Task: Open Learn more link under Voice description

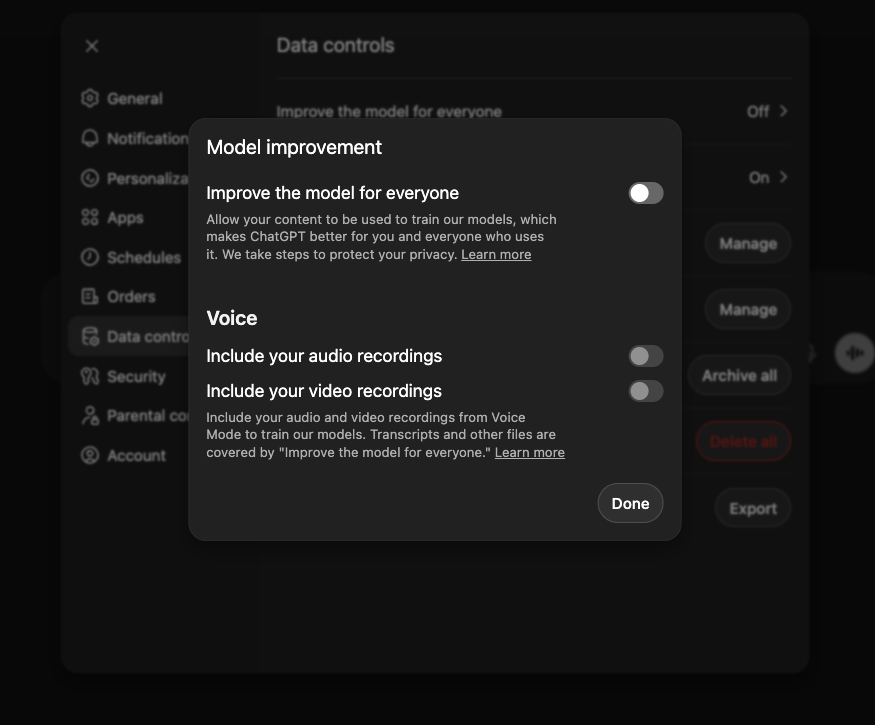Action: click(530, 453)
